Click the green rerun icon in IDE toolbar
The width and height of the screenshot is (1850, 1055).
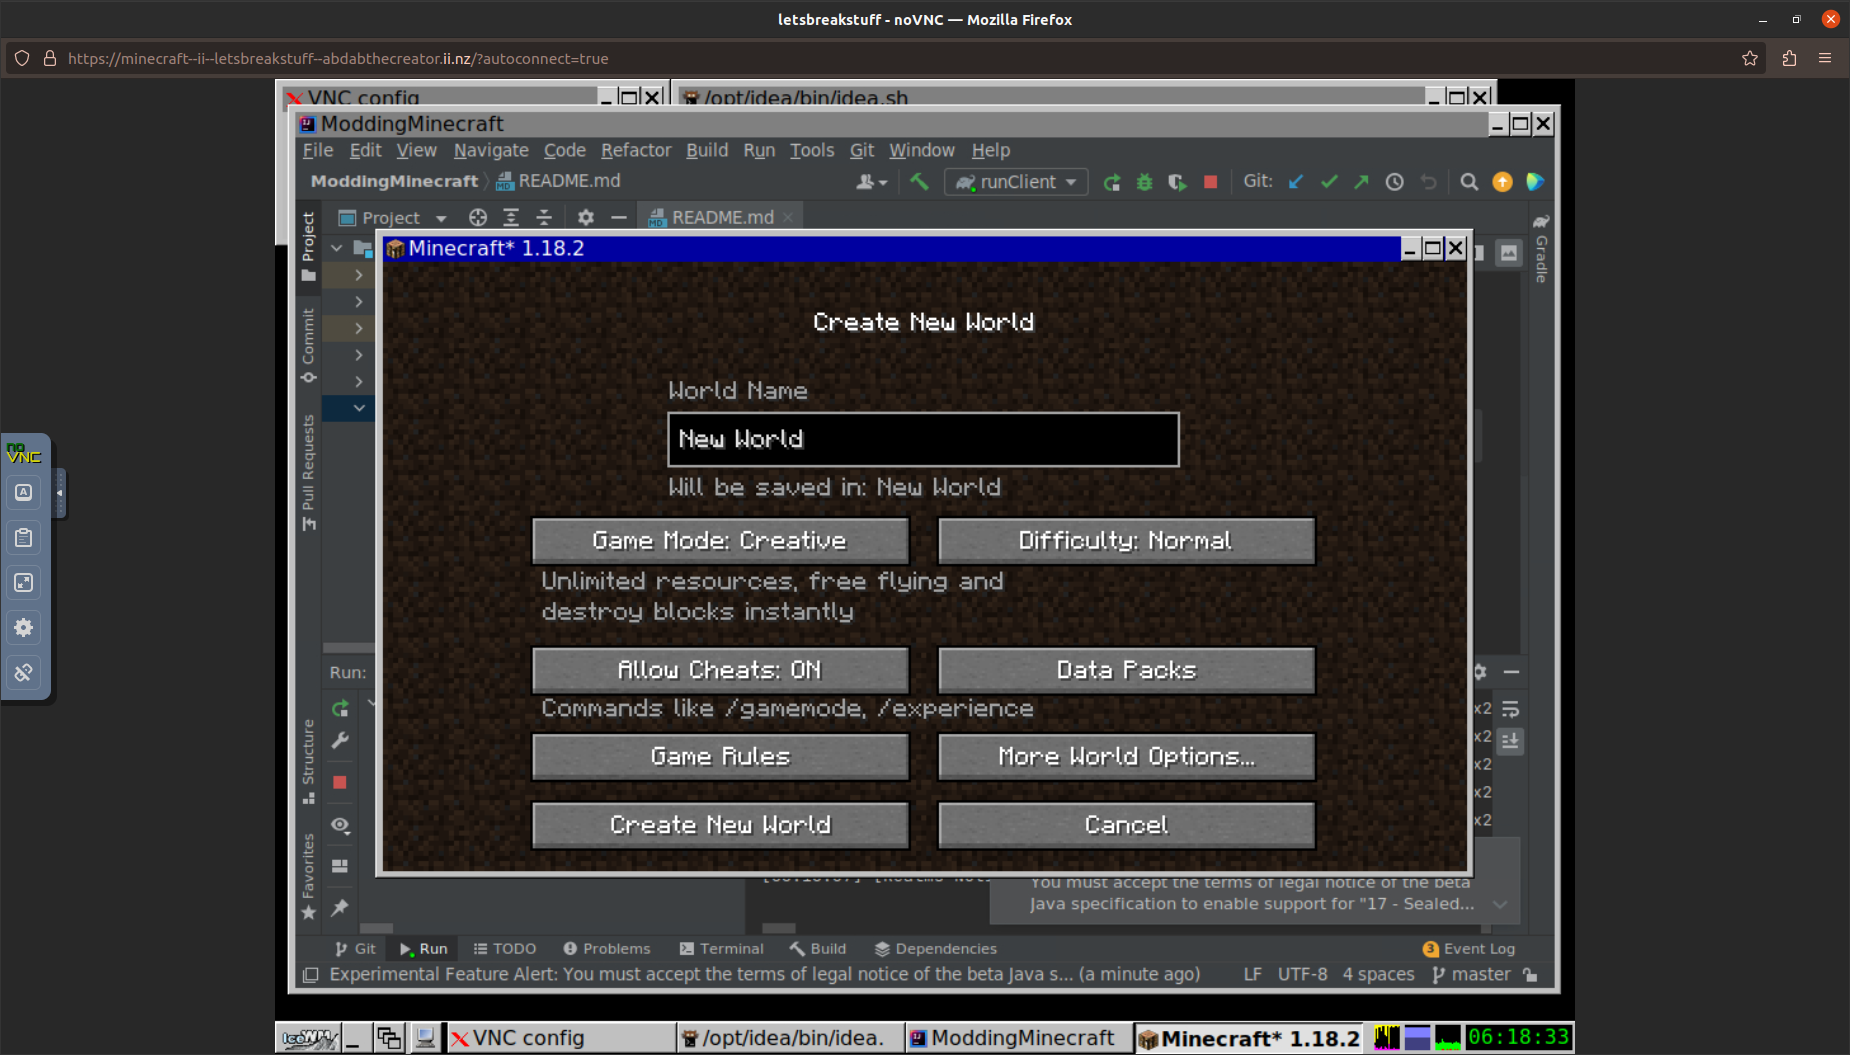1112,182
